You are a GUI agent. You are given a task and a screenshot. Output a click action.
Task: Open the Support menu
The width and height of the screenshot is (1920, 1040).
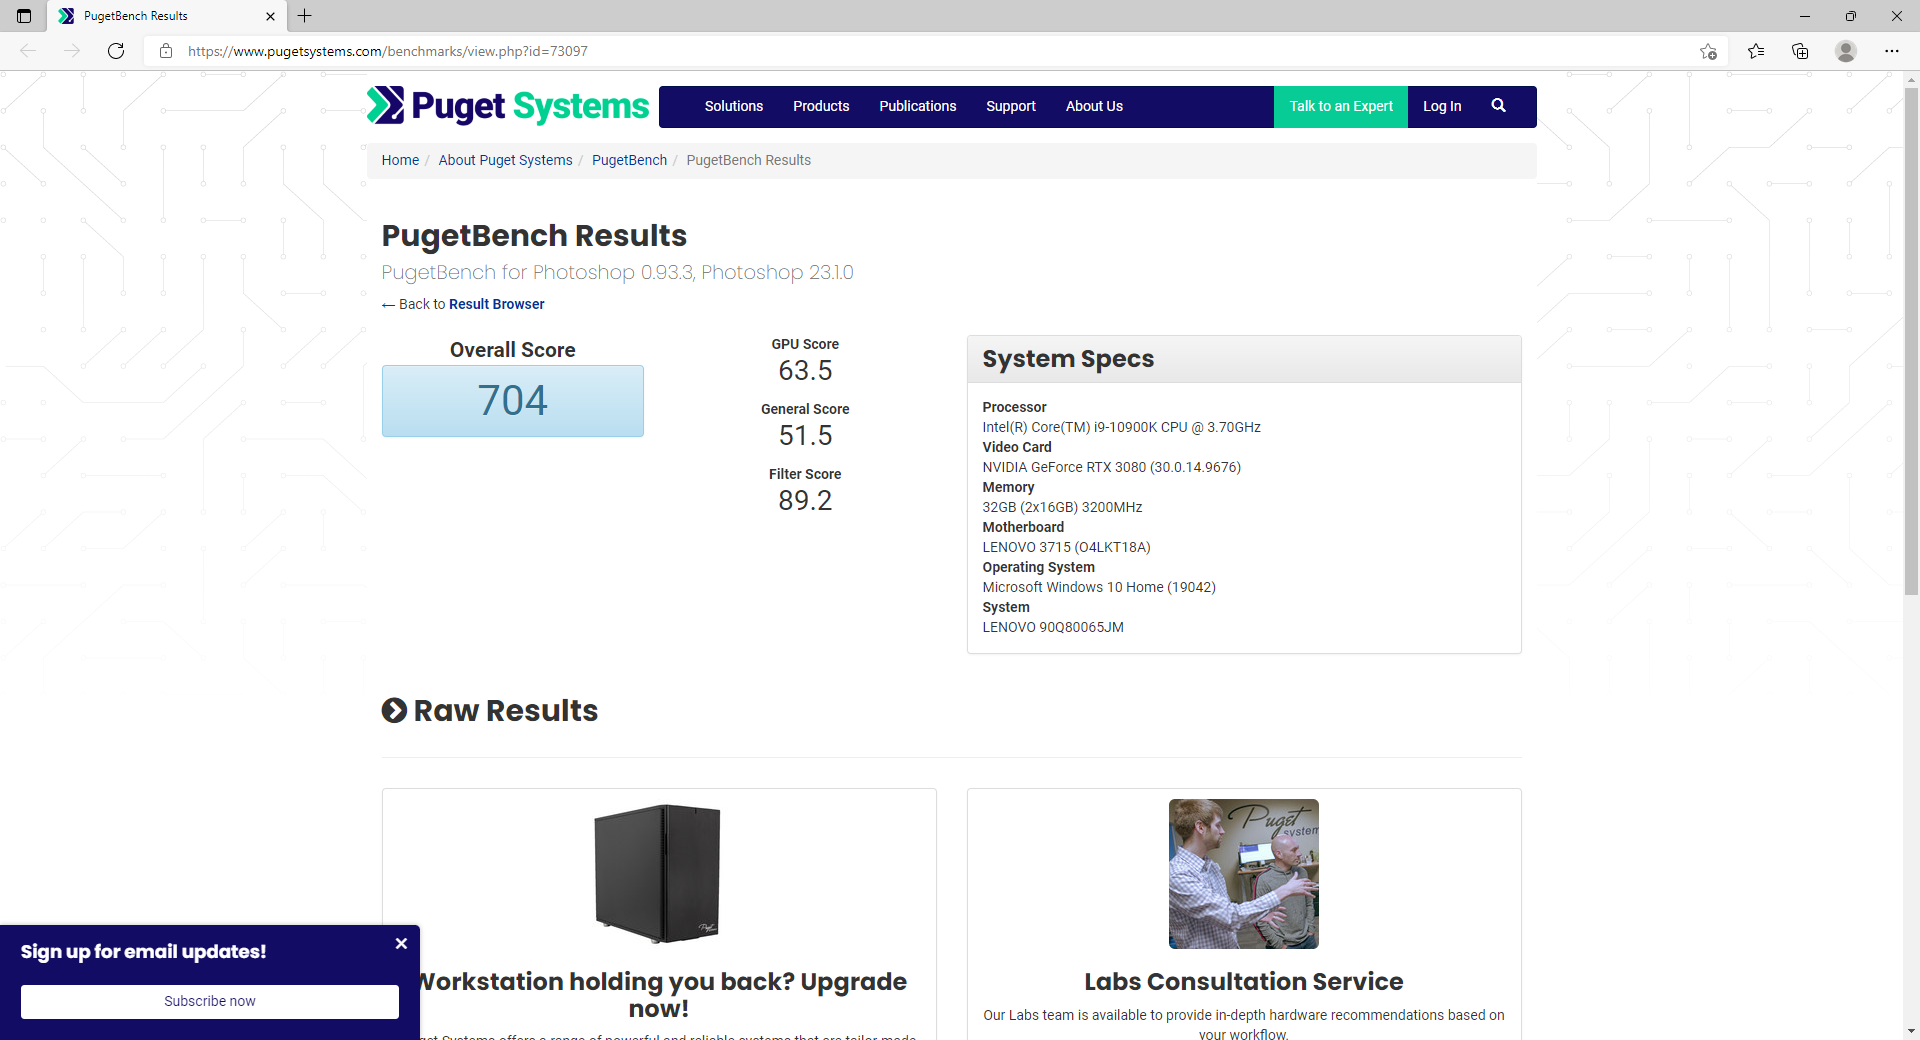[x=1011, y=106]
